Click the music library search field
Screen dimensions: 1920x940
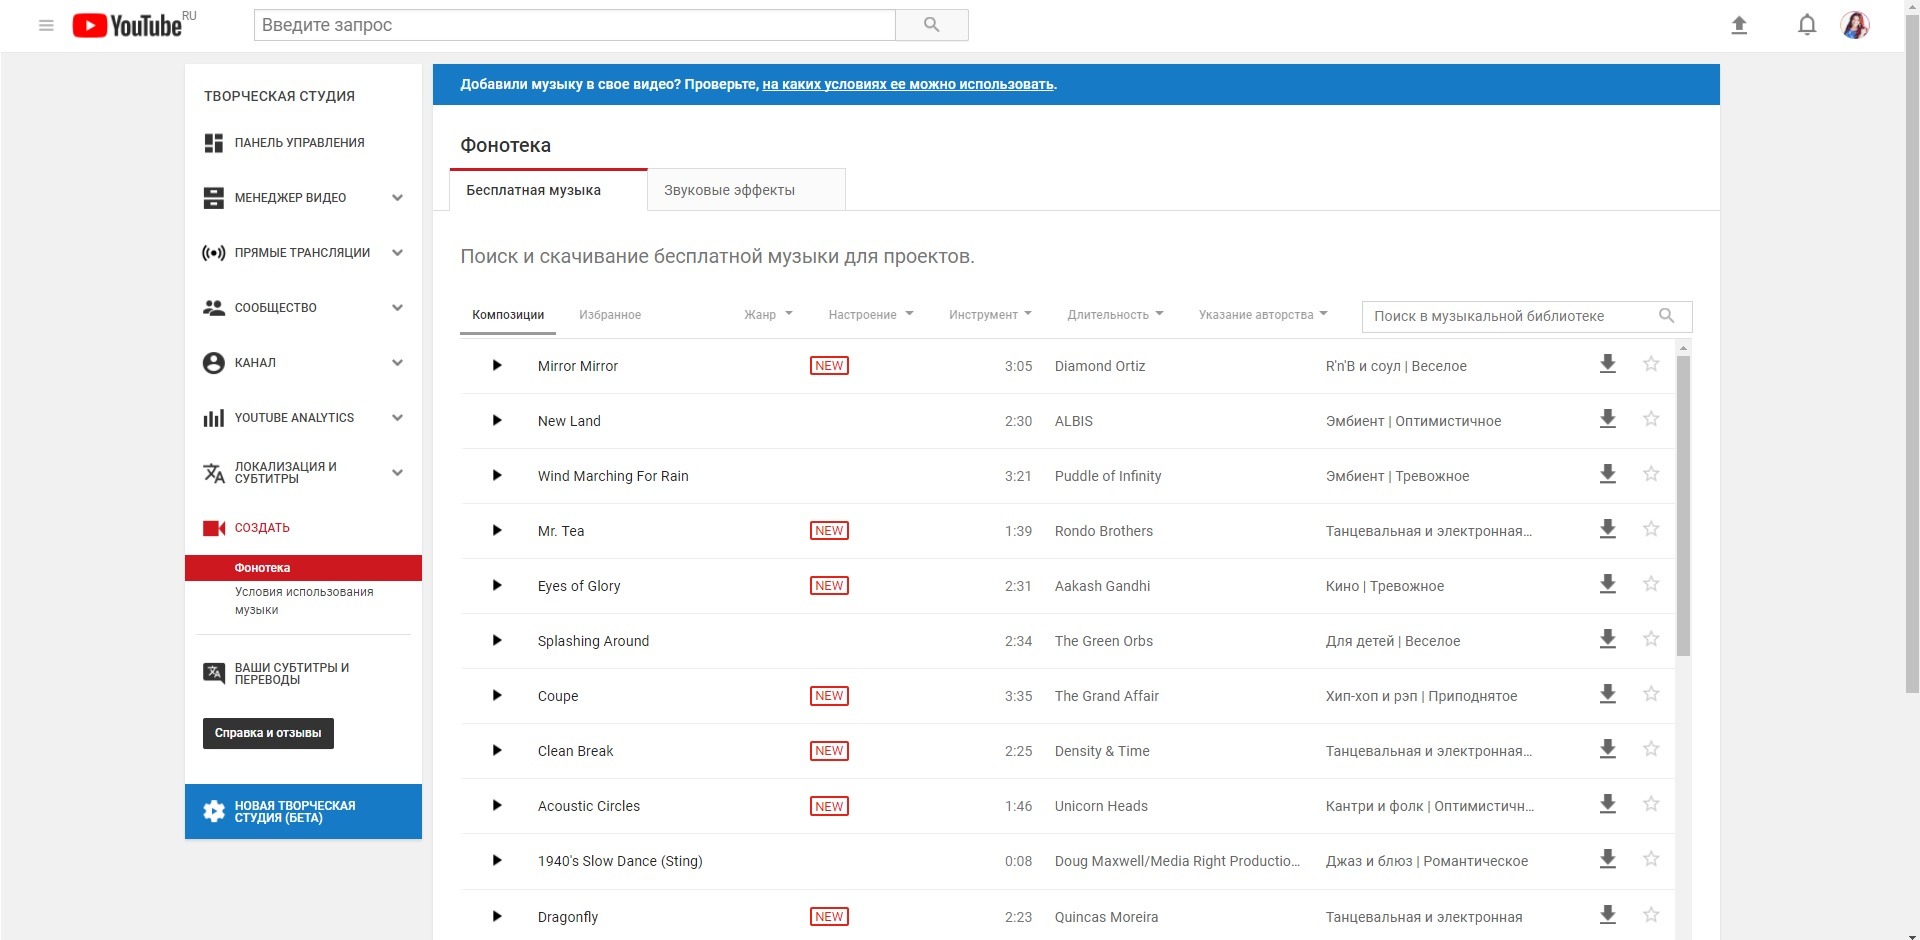(1510, 316)
